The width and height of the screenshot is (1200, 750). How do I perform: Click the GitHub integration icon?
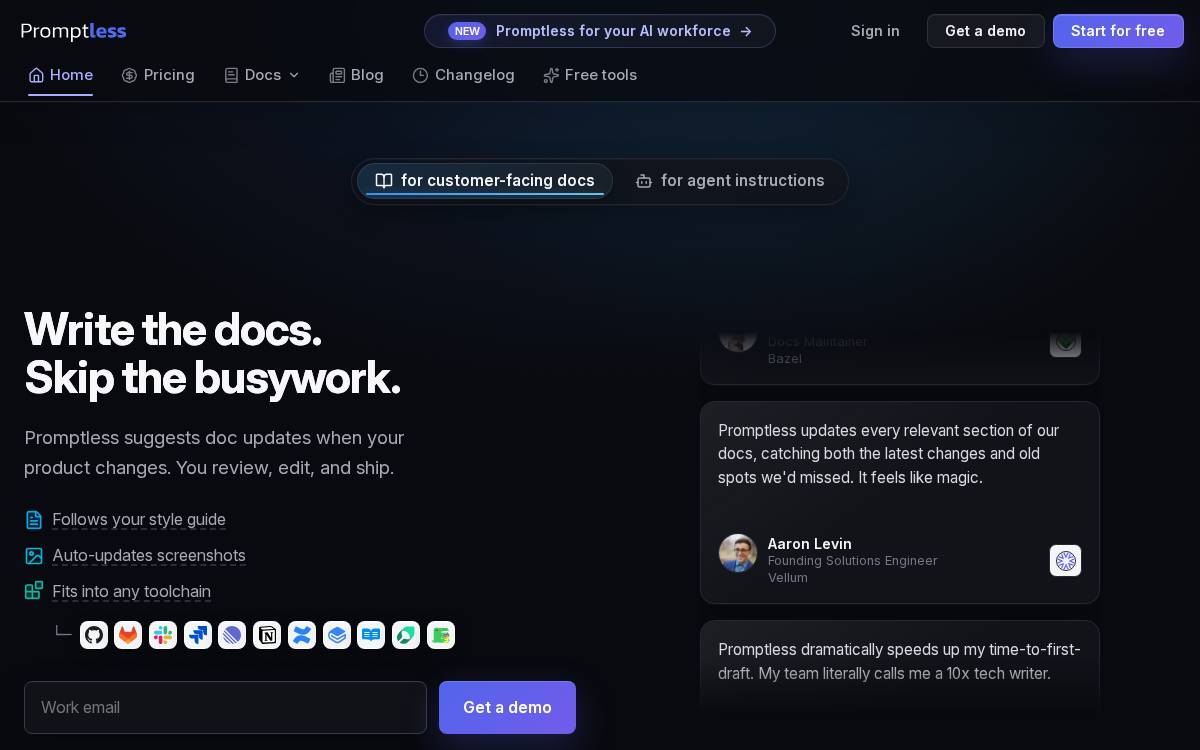click(94, 635)
